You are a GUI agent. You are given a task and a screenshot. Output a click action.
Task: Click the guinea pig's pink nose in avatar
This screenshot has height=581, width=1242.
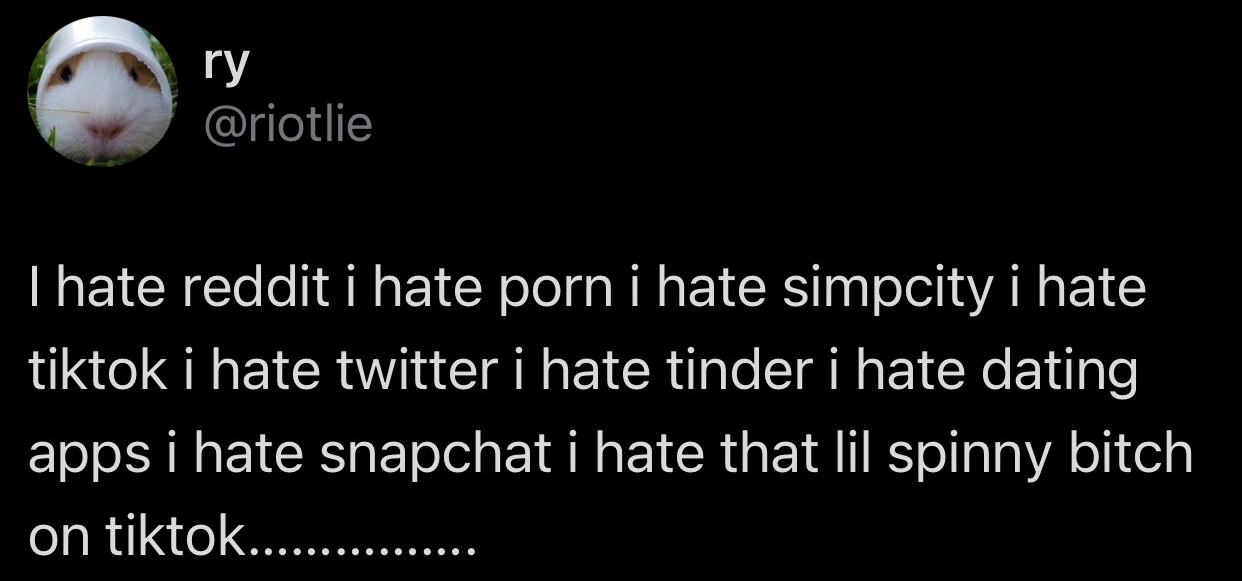click(x=106, y=131)
